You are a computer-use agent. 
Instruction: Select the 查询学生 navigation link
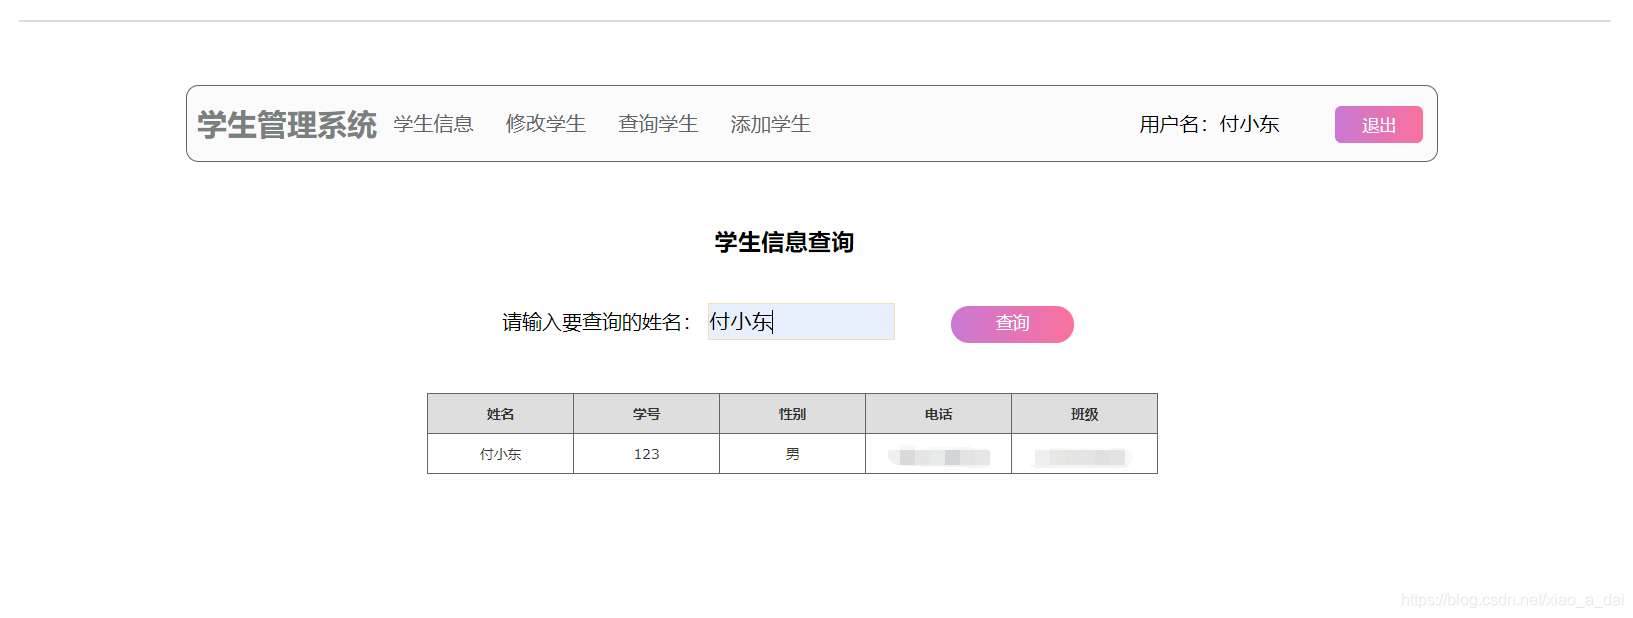(x=658, y=124)
